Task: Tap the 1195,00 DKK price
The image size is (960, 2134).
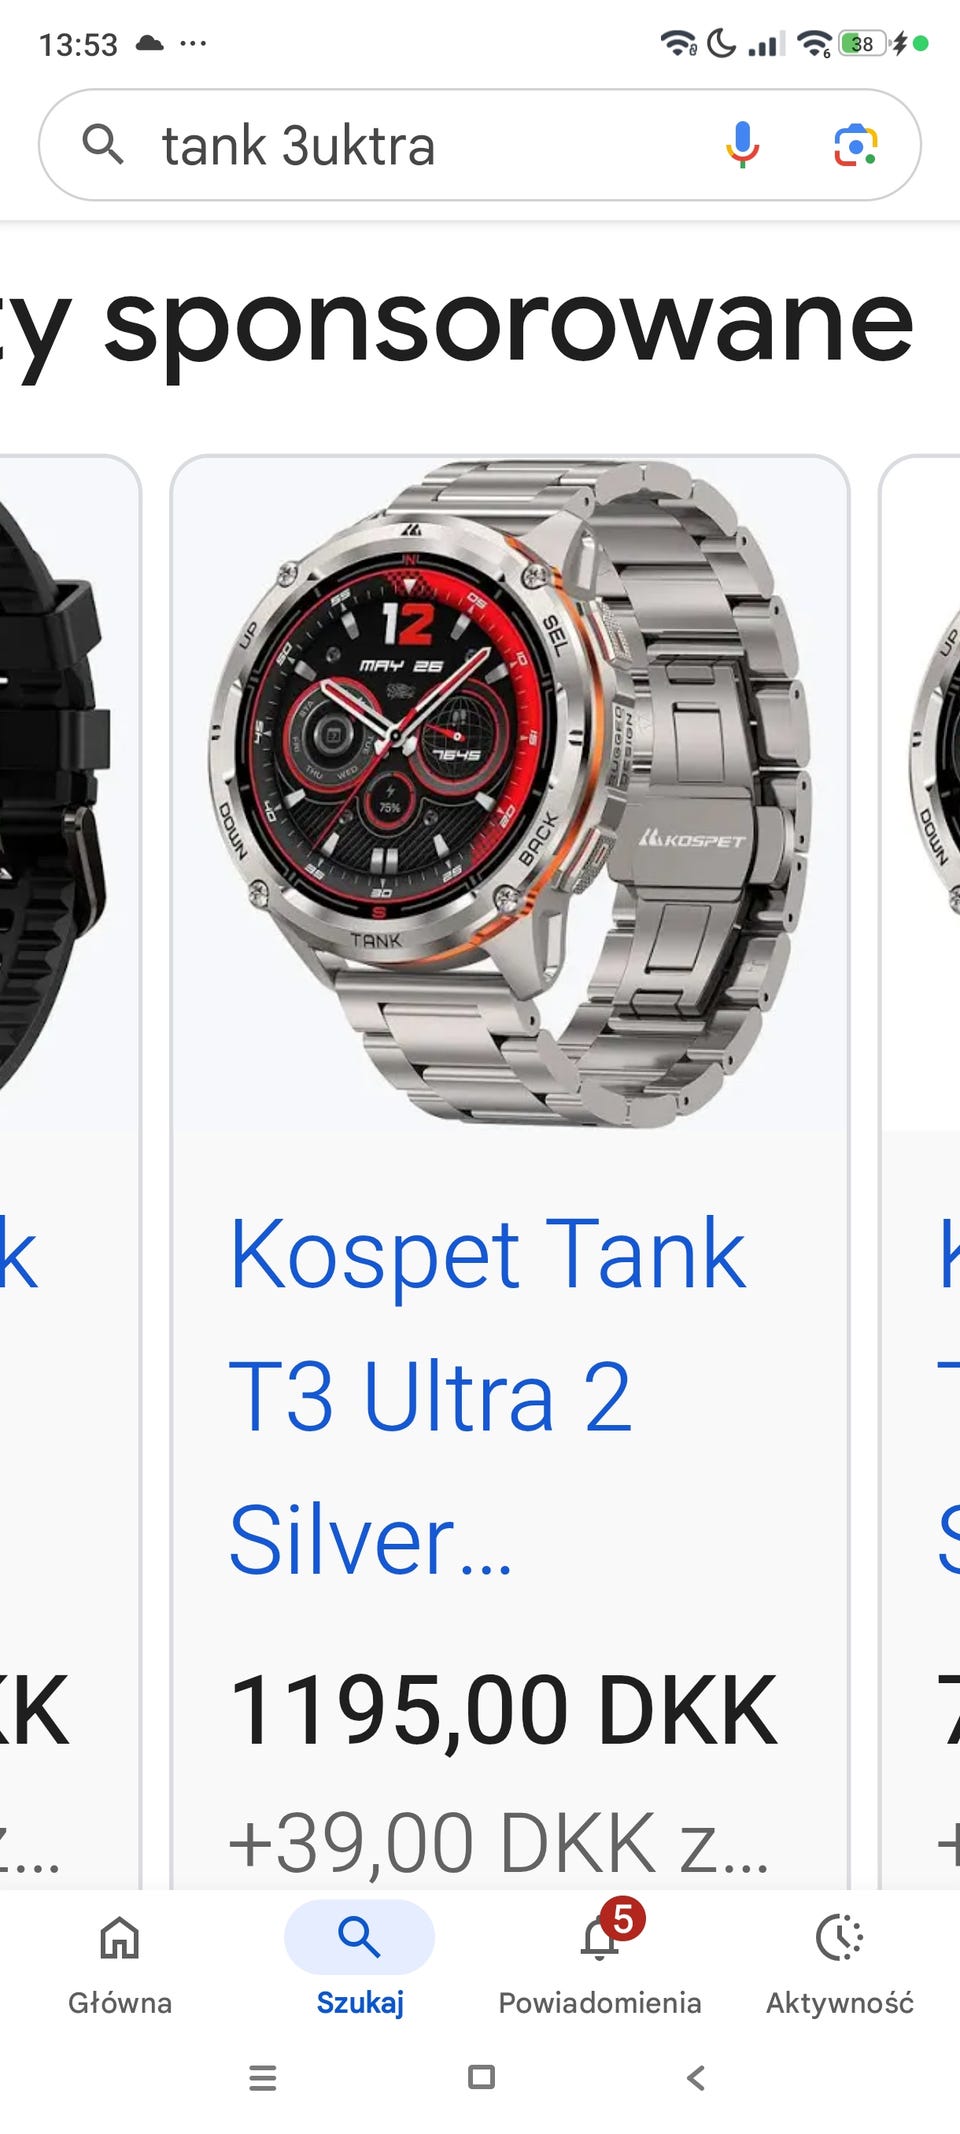Action: 504,1711
